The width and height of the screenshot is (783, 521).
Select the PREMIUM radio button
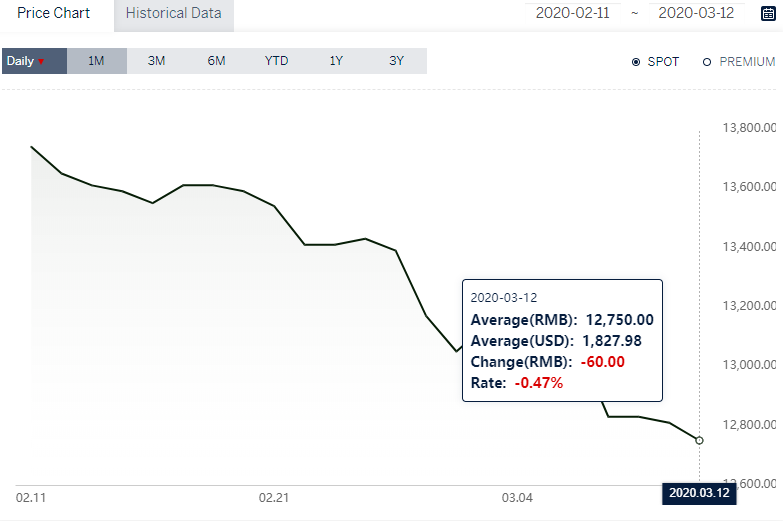(x=707, y=62)
